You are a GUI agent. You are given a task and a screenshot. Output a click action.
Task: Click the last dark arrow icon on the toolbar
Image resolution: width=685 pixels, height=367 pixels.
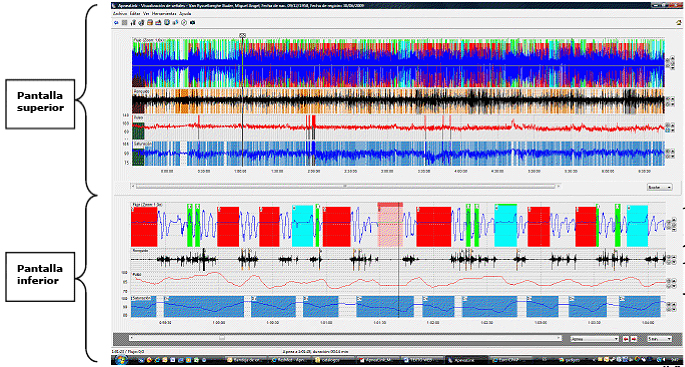click(193, 23)
